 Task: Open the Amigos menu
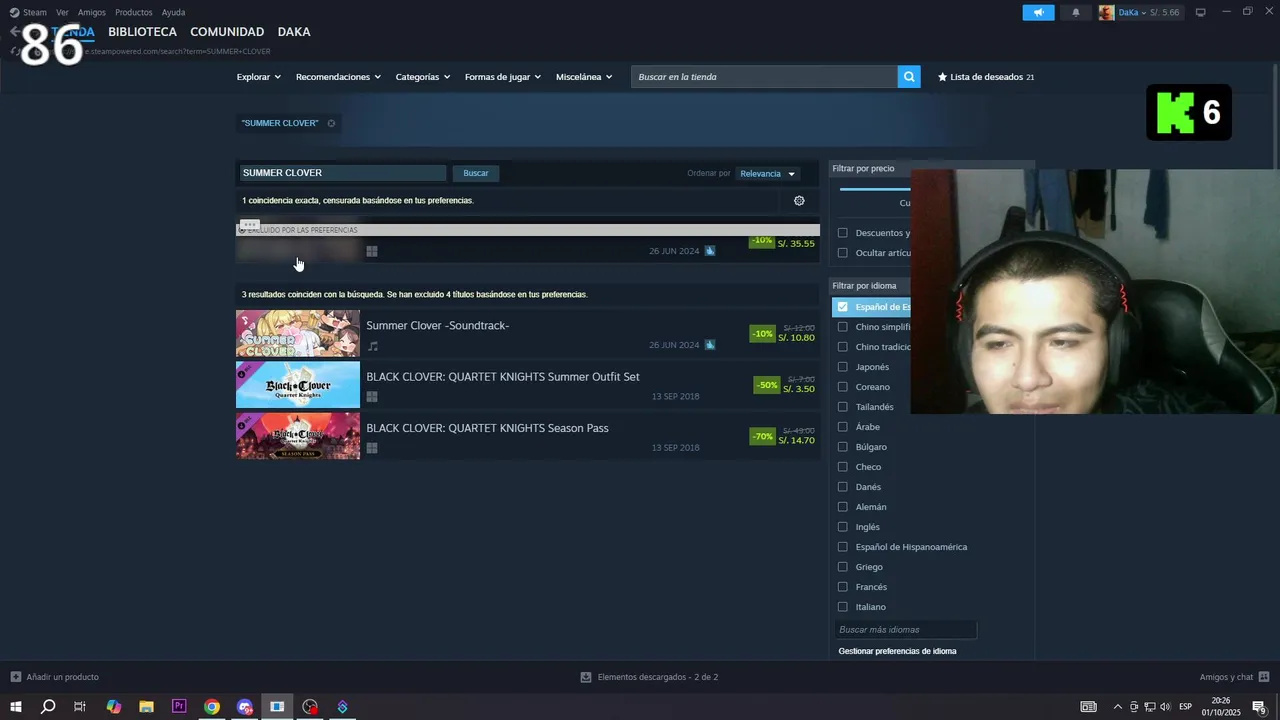[x=92, y=12]
